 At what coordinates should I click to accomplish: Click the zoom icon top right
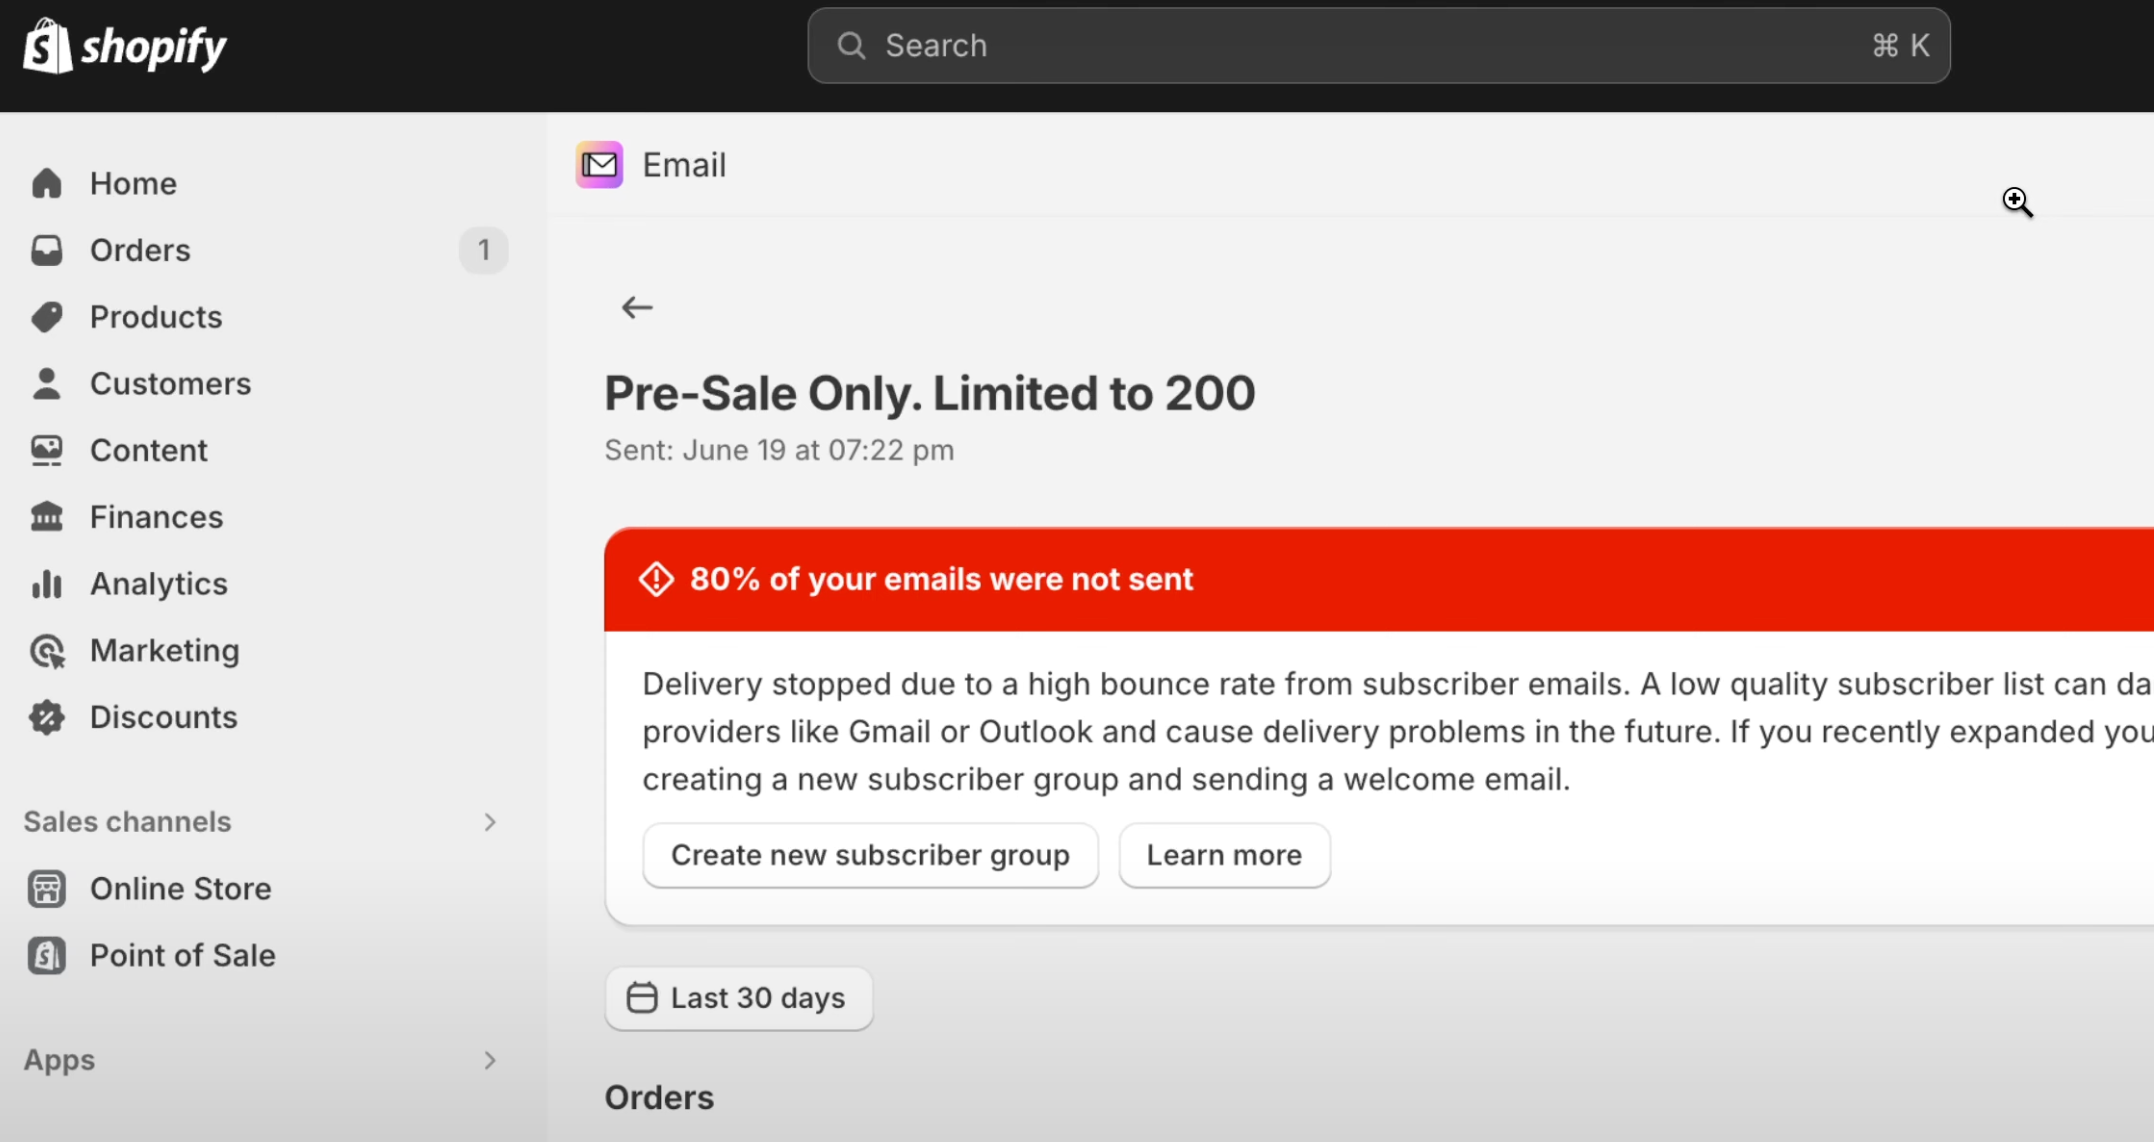[x=2017, y=201]
